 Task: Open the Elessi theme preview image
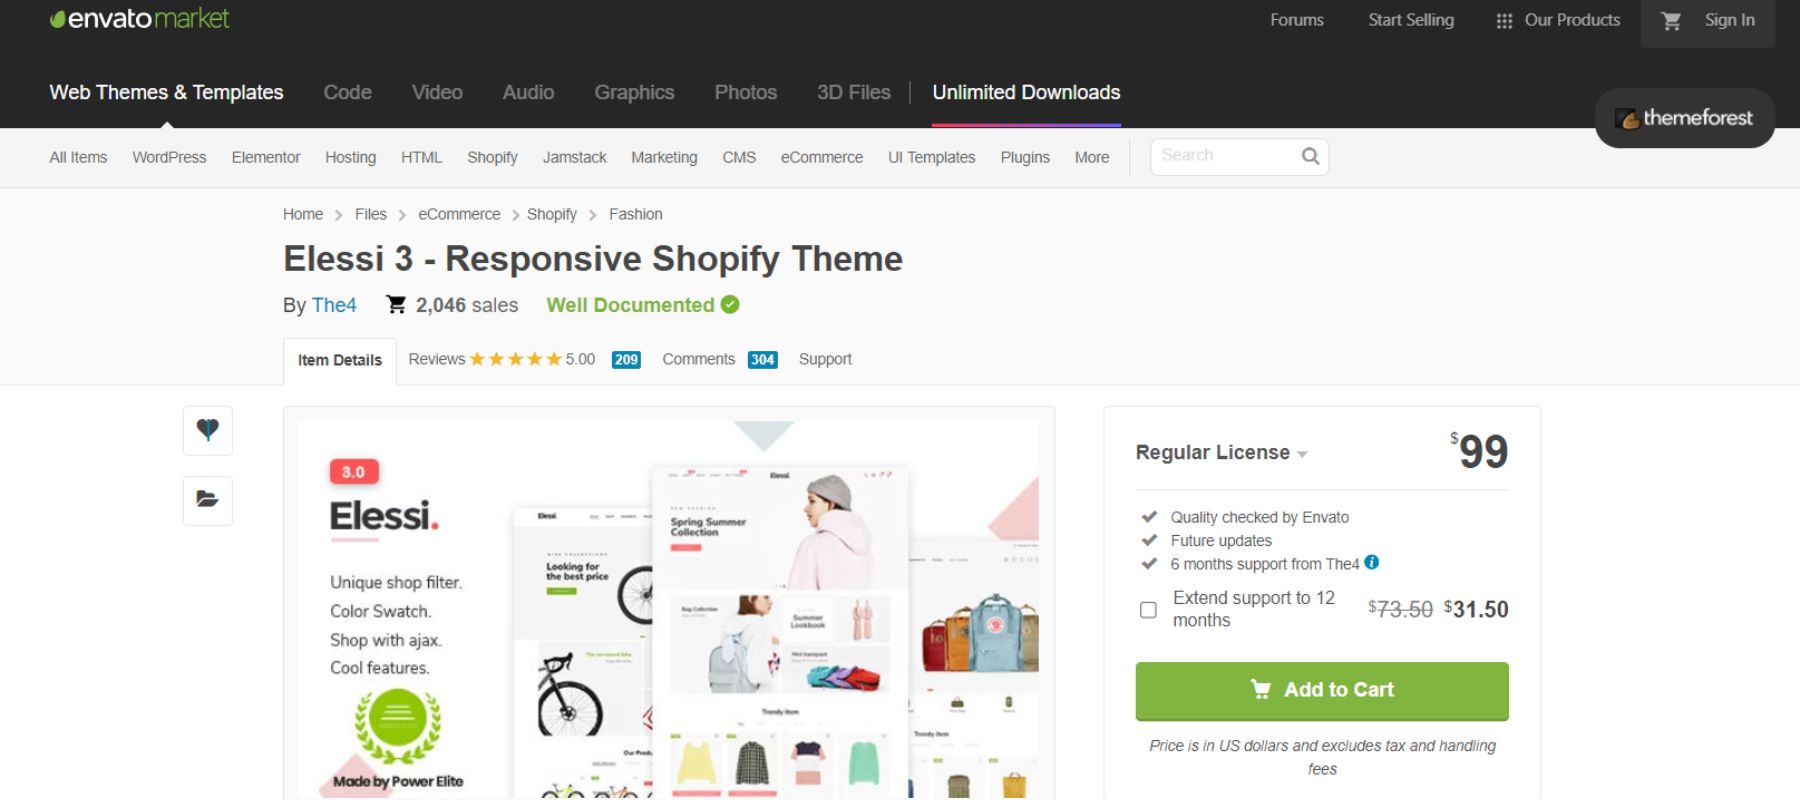point(668,609)
